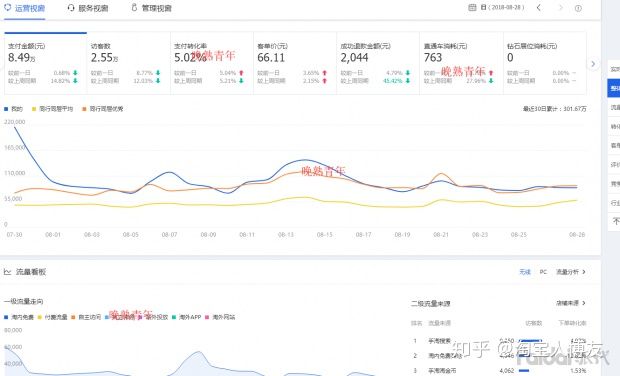This screenshot has height=376, width=620.
Task: Toggle the 淘外APP traffic legend item
Action: (187, 317)
